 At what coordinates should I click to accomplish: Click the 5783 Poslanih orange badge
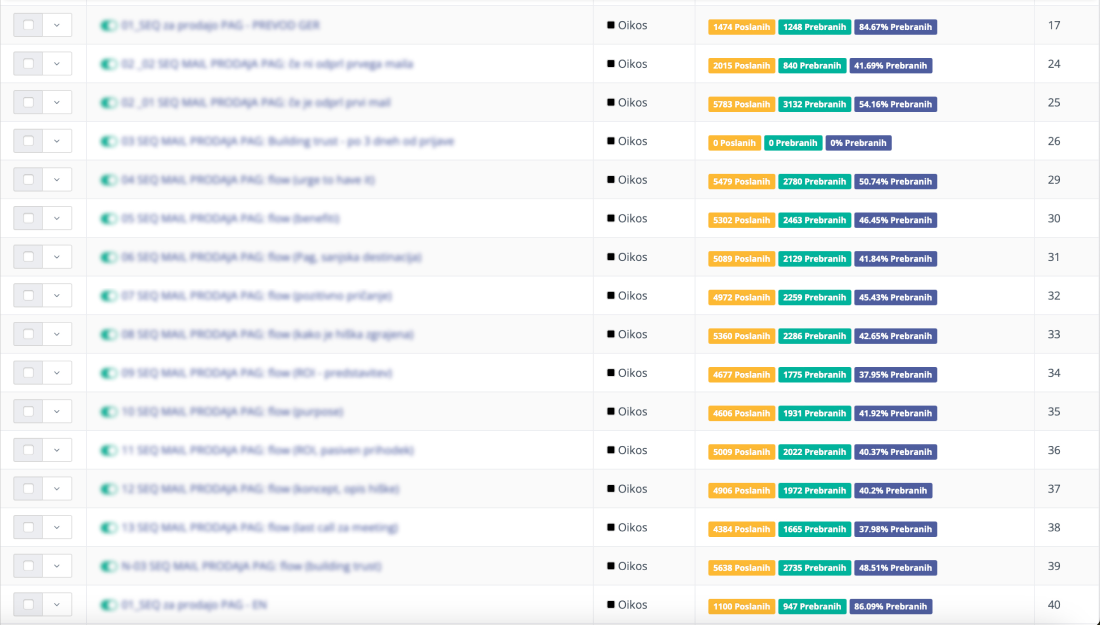[741, 104]
